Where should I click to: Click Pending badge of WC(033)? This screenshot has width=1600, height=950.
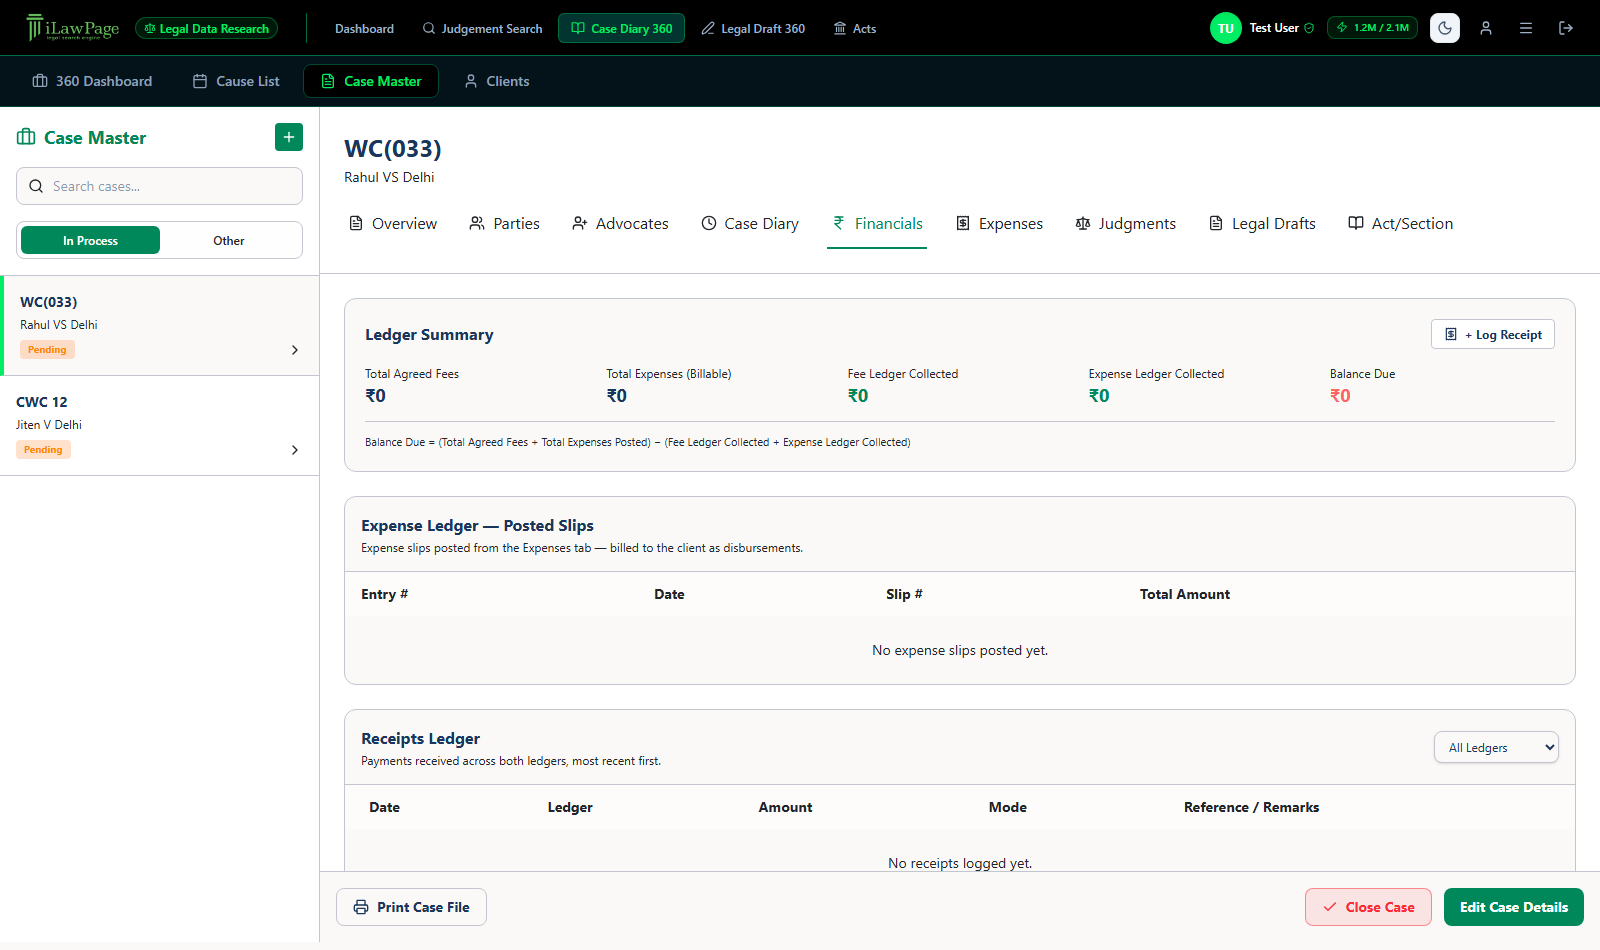[47, 350]
